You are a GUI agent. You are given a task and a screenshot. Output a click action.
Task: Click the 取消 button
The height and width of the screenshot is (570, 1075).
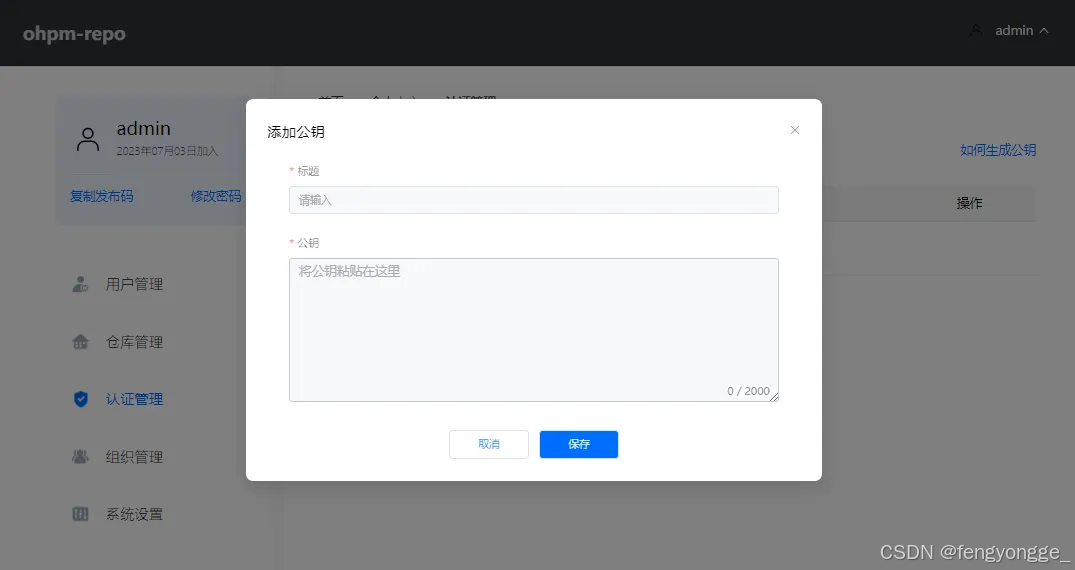pyautogui.click(x=489, y=444)
